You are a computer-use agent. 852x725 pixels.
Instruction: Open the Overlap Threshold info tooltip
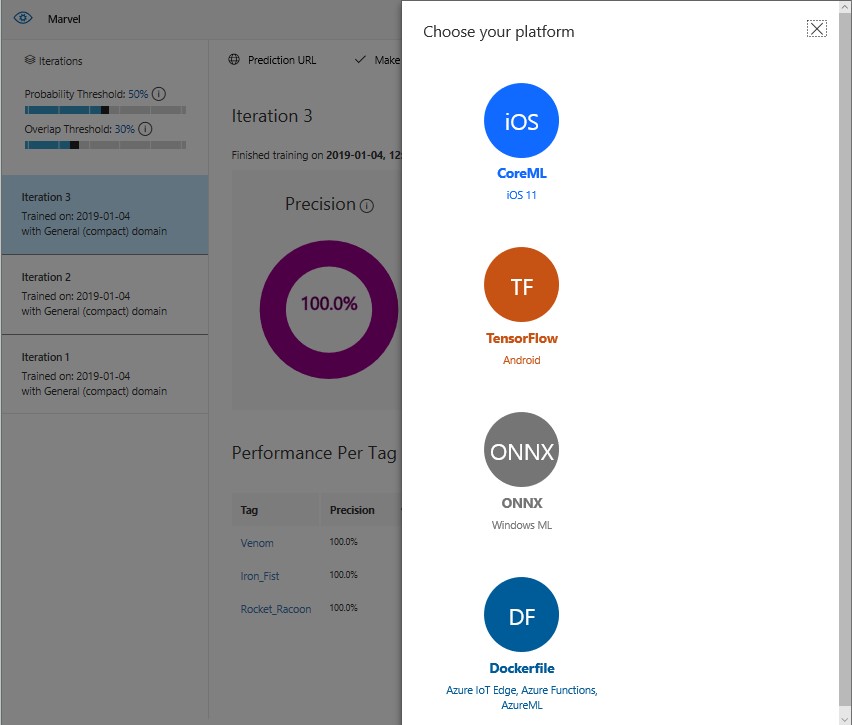143,128
